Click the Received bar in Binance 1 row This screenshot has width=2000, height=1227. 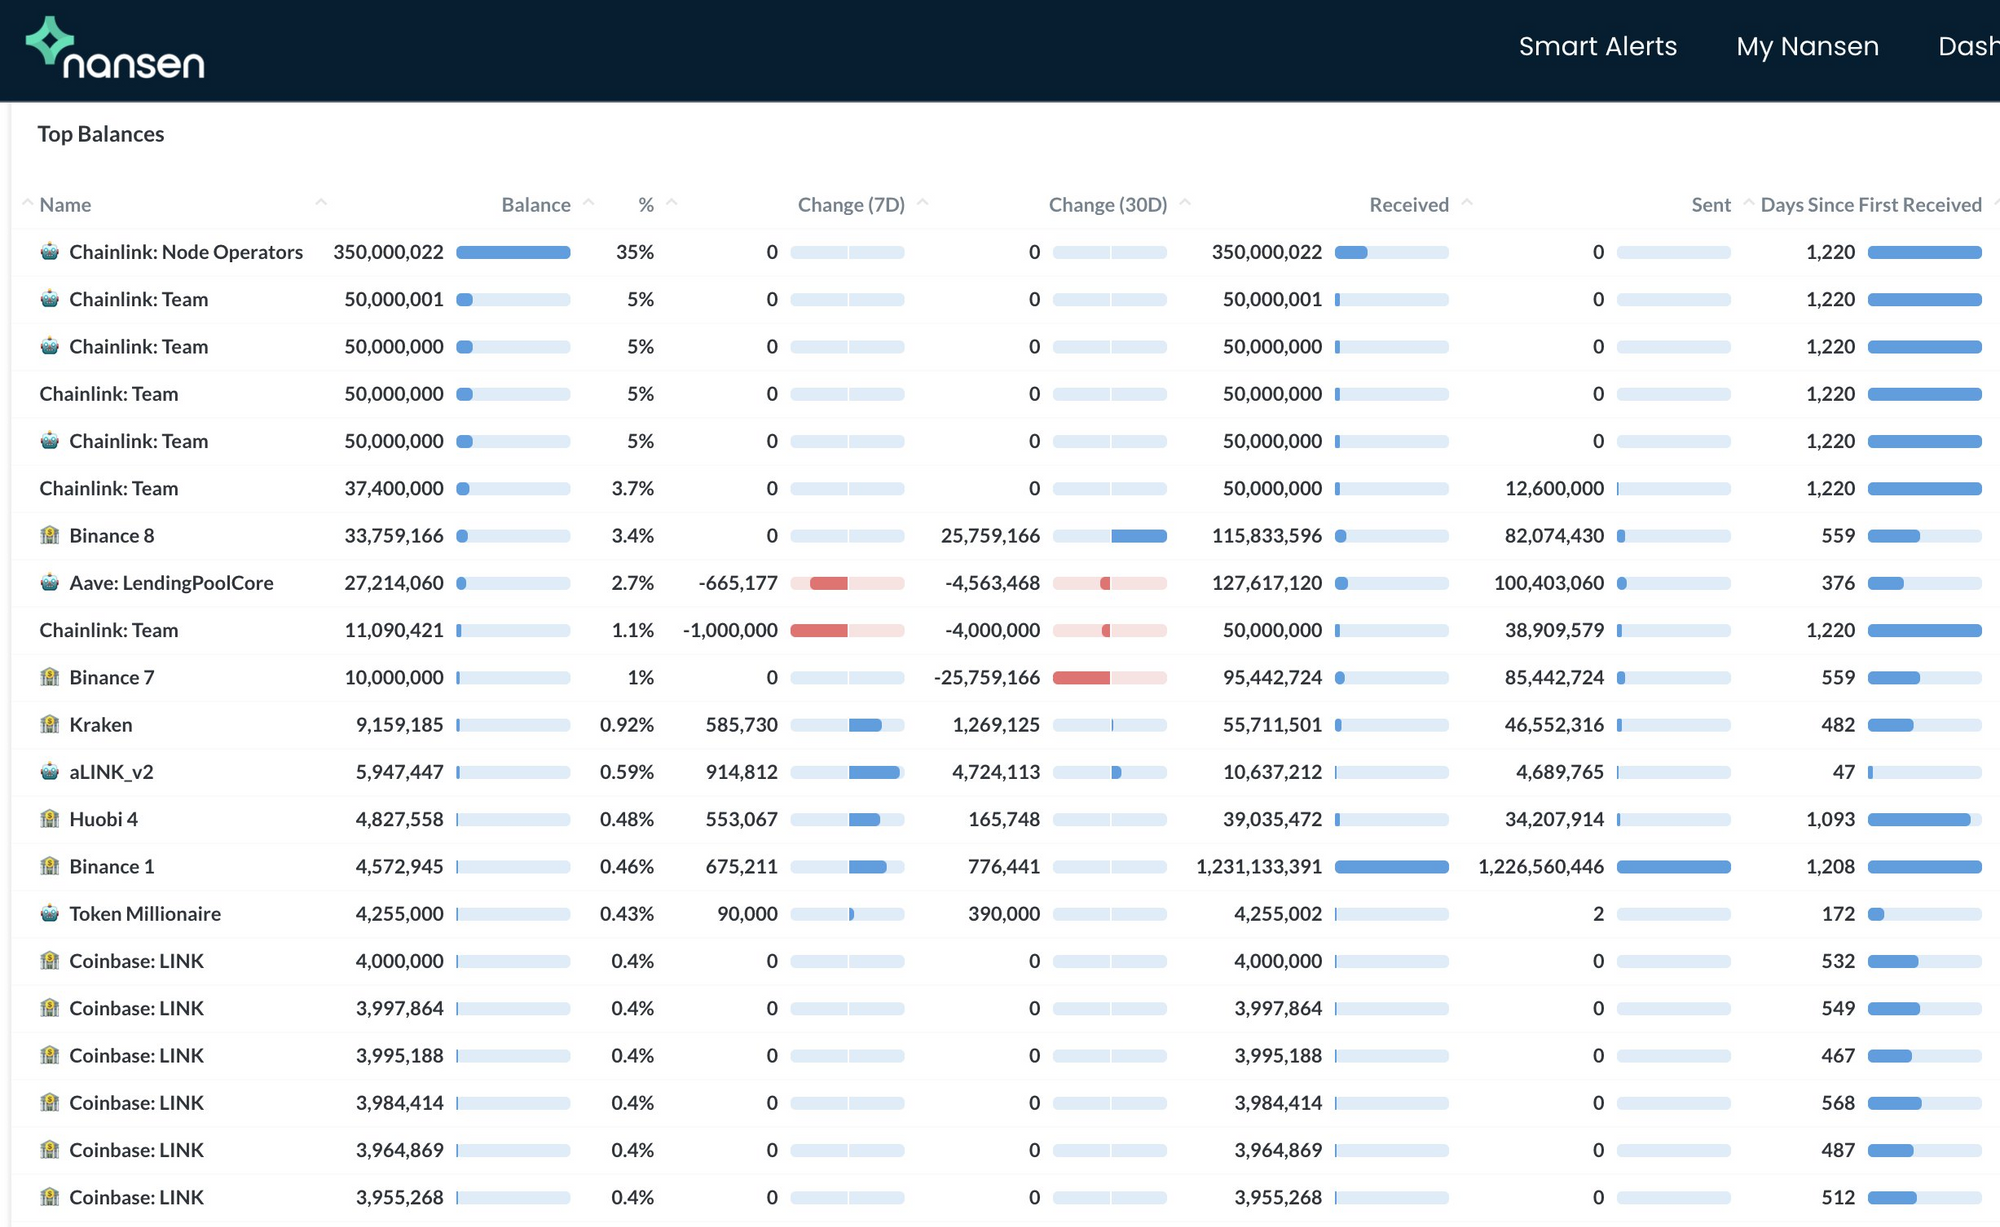pos(1392,867)
